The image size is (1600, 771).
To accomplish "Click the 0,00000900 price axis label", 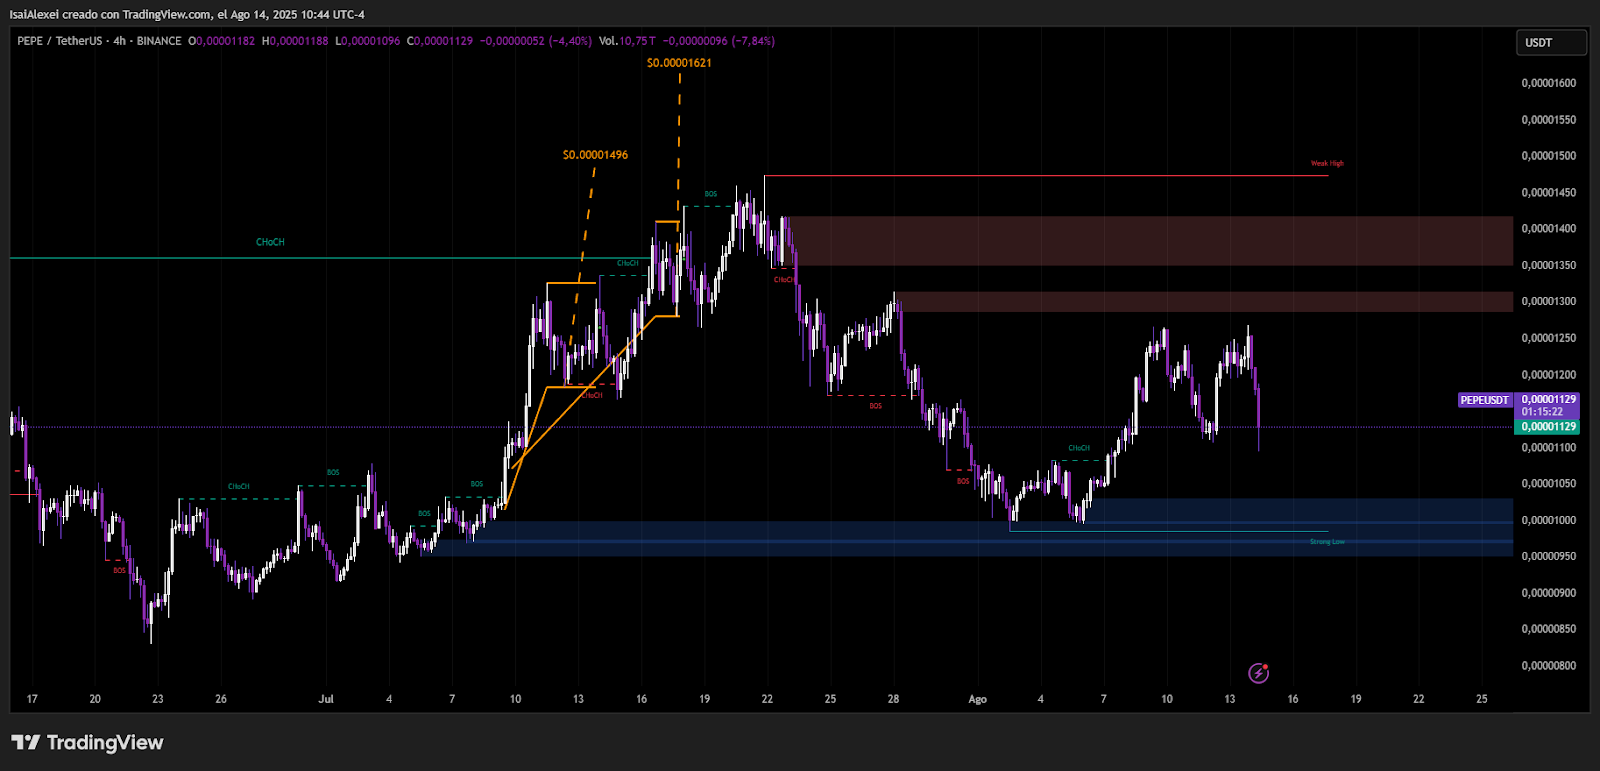I will pos(1549,593).
